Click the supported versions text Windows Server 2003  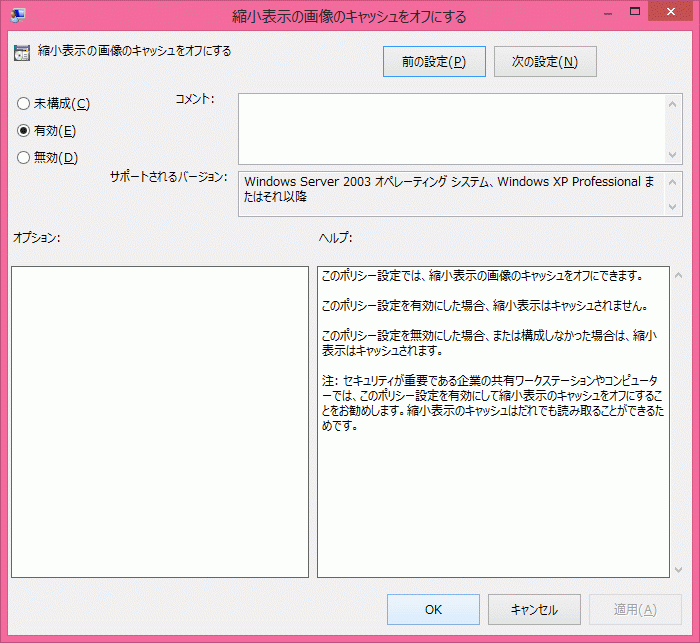click(449, 189)
